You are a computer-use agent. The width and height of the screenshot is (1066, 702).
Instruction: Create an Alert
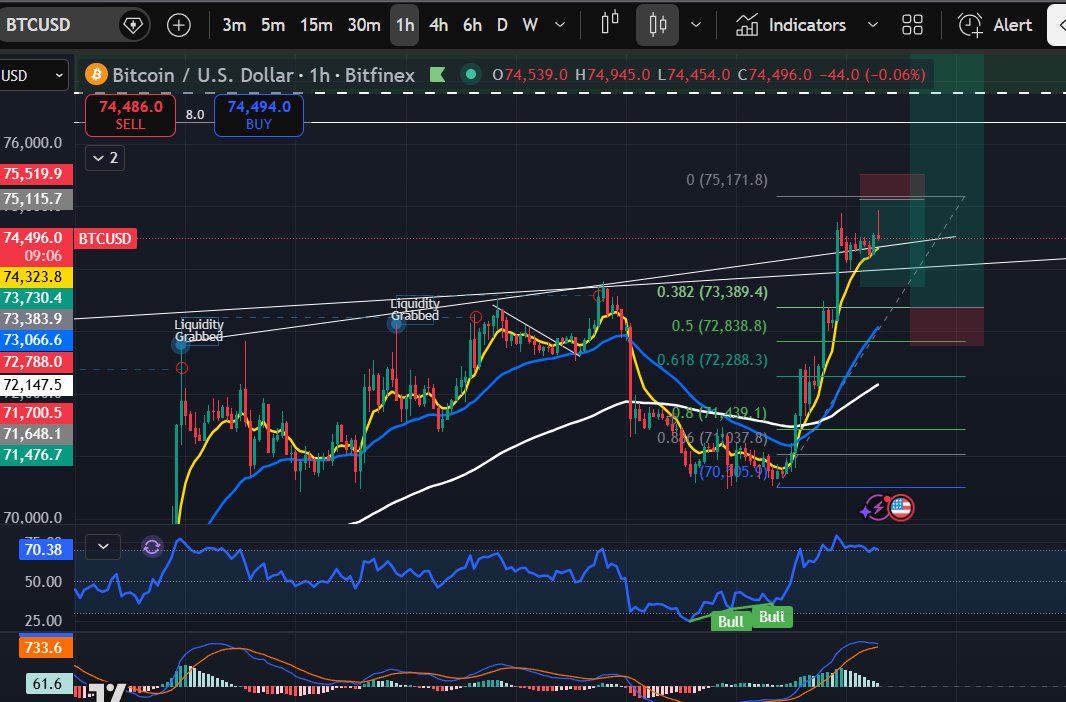coord(995,25)
